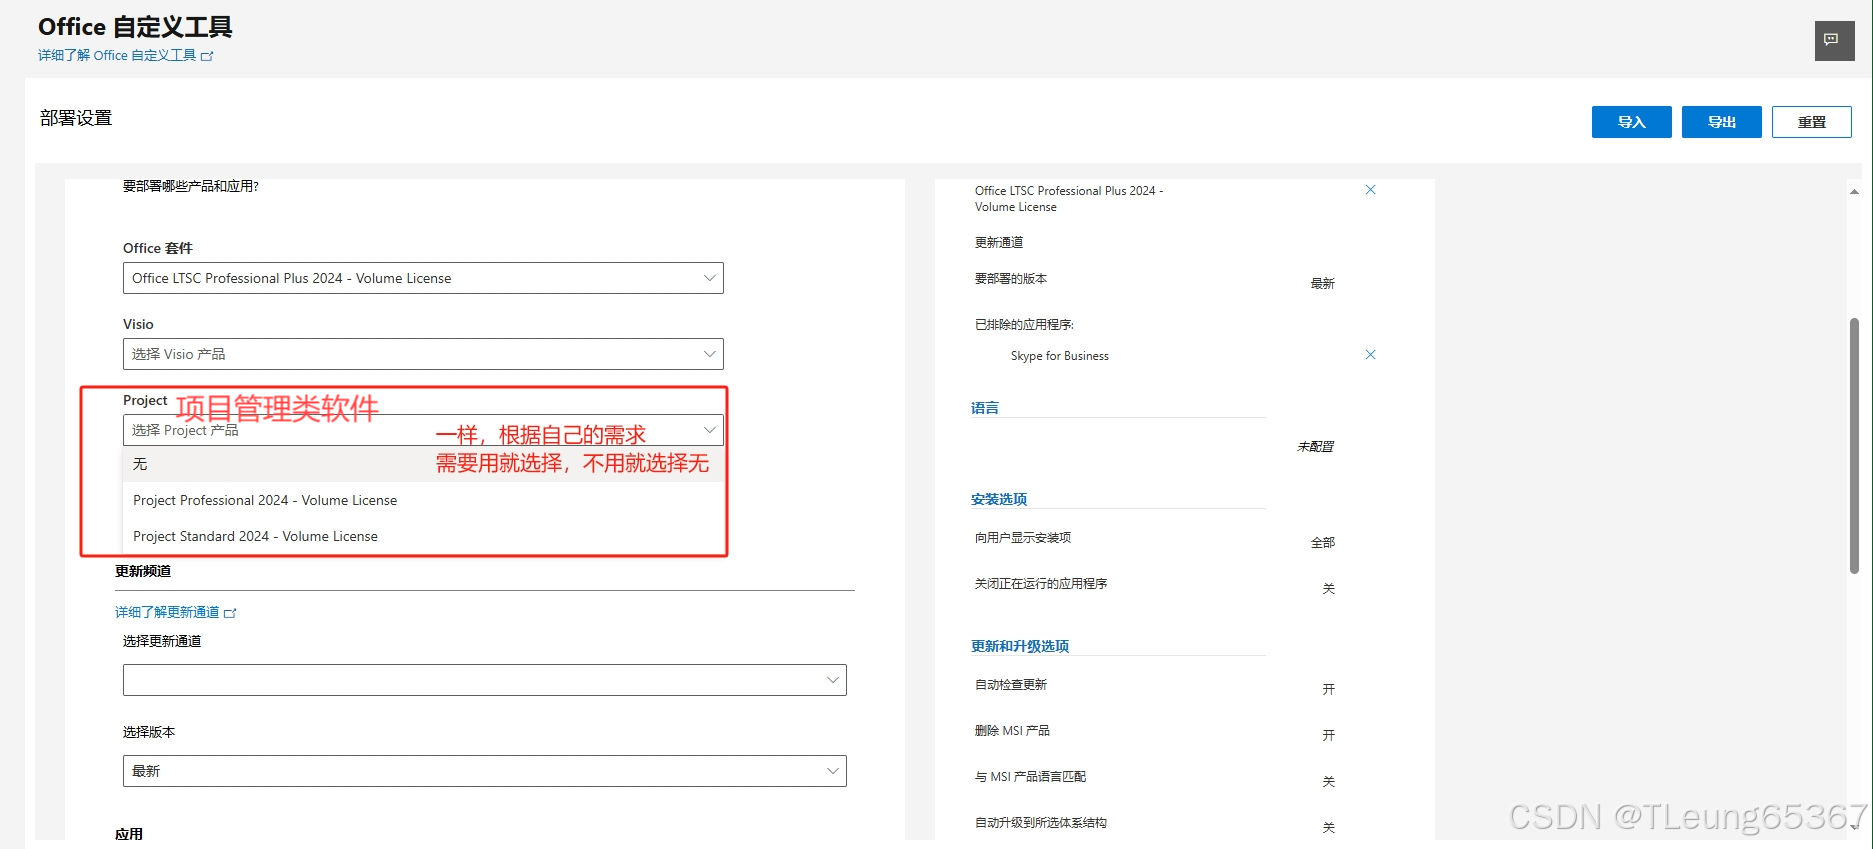Jump to the 安装选项 section in summary
The image size is (1873, 849).
[x=999, y=499]
